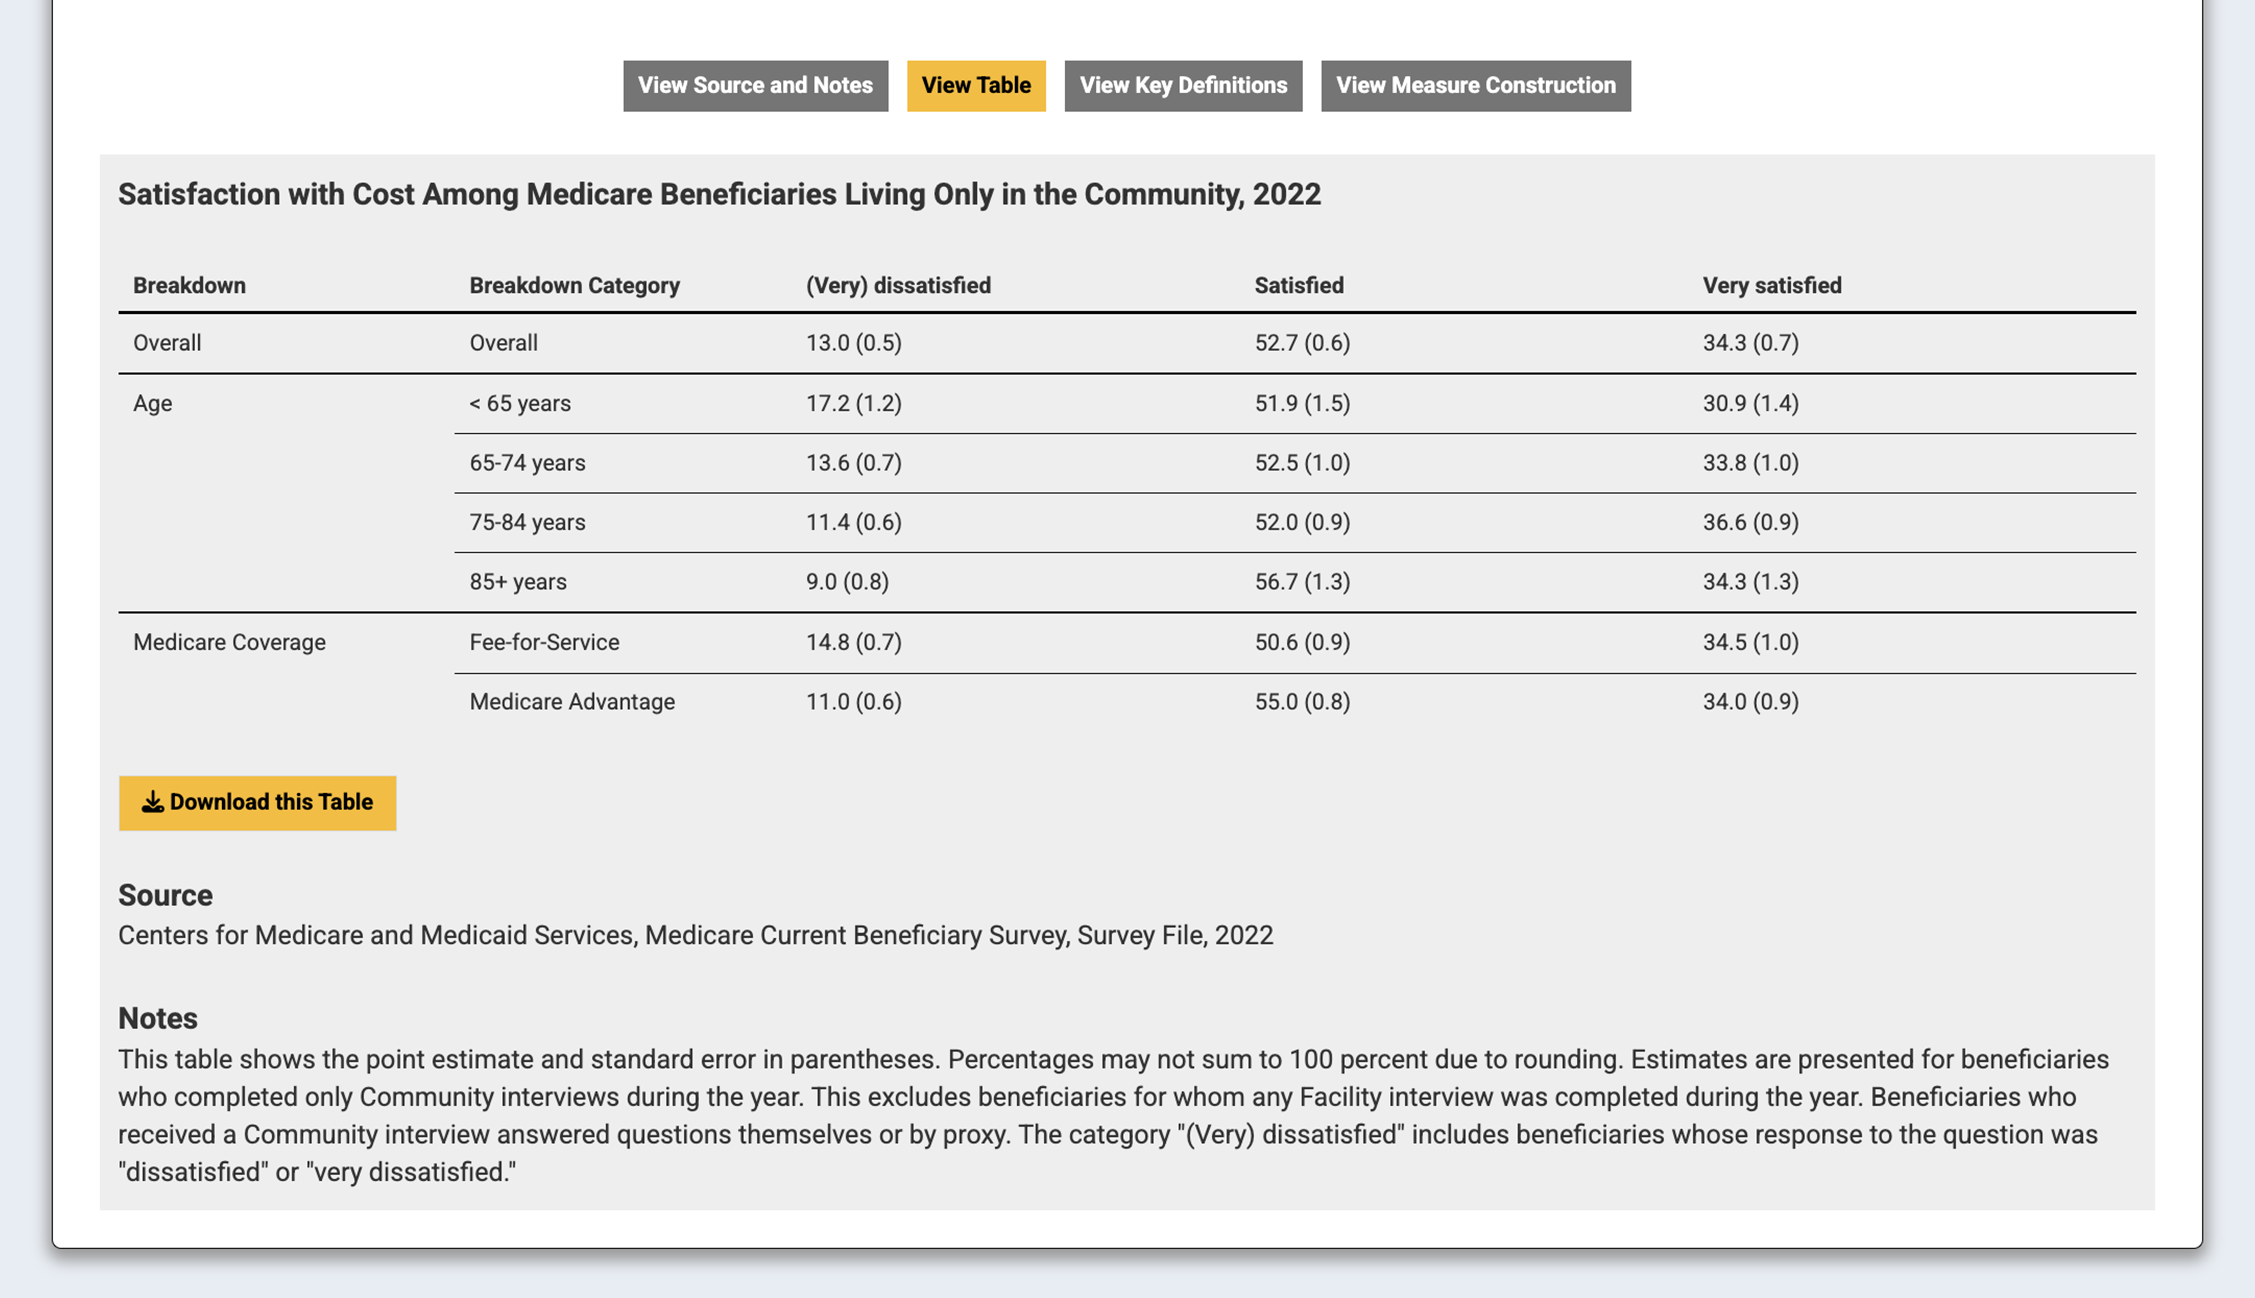Click the 85+ years satisfied value 56.7 (1.3)
This screenshot has height=1298, width=2255.
tap(1301, 582)
